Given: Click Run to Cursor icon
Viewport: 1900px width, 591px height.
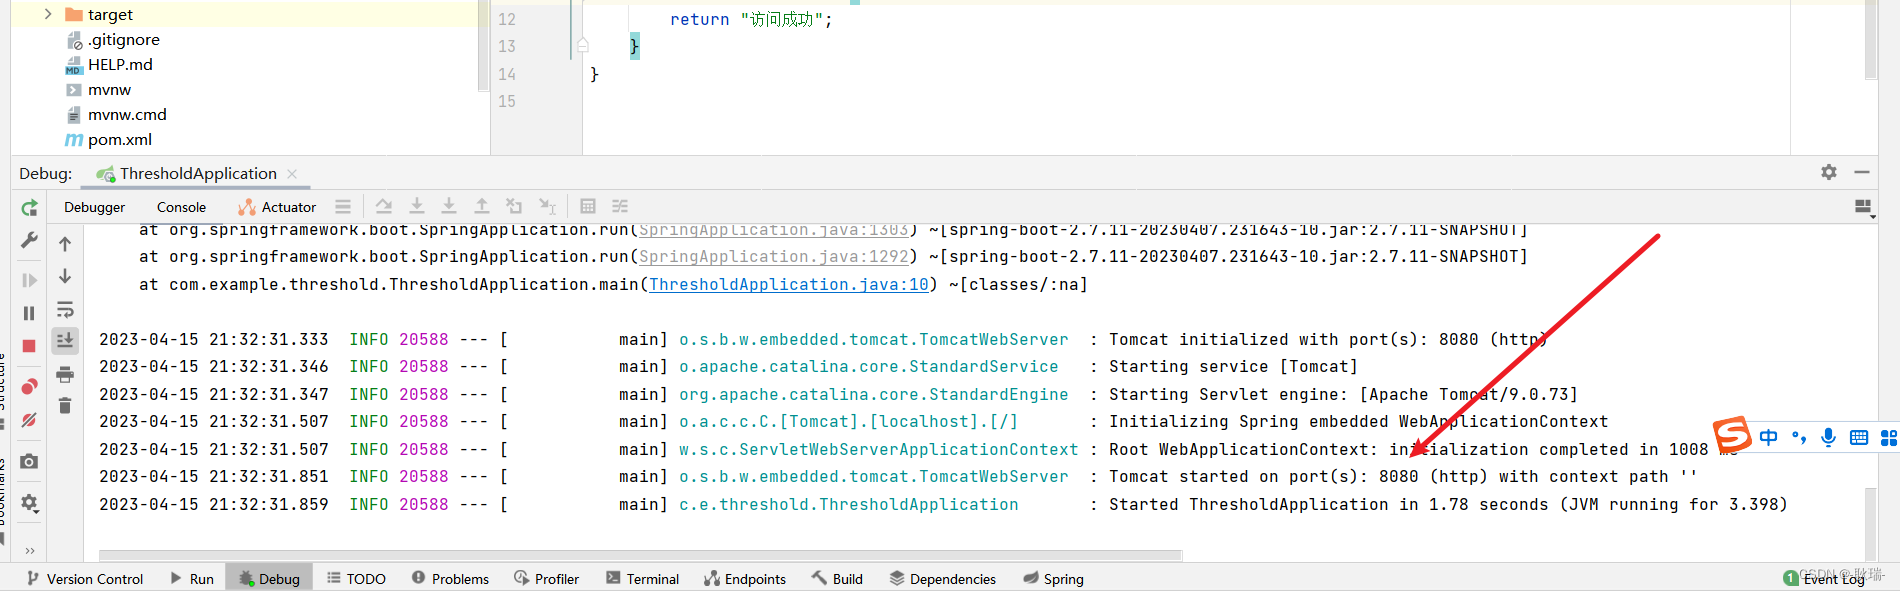Looking at the screenshot, I should coord(547,206).
